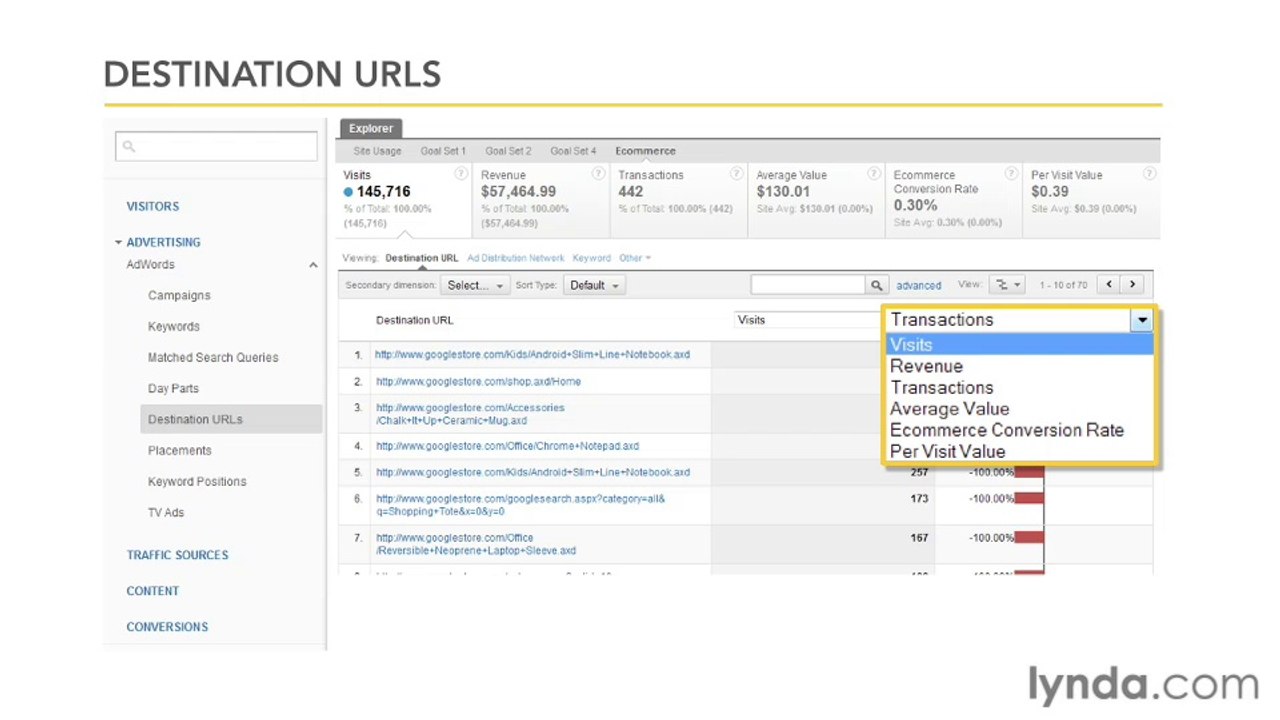Click into the sidebar search field

click(216, 146)
